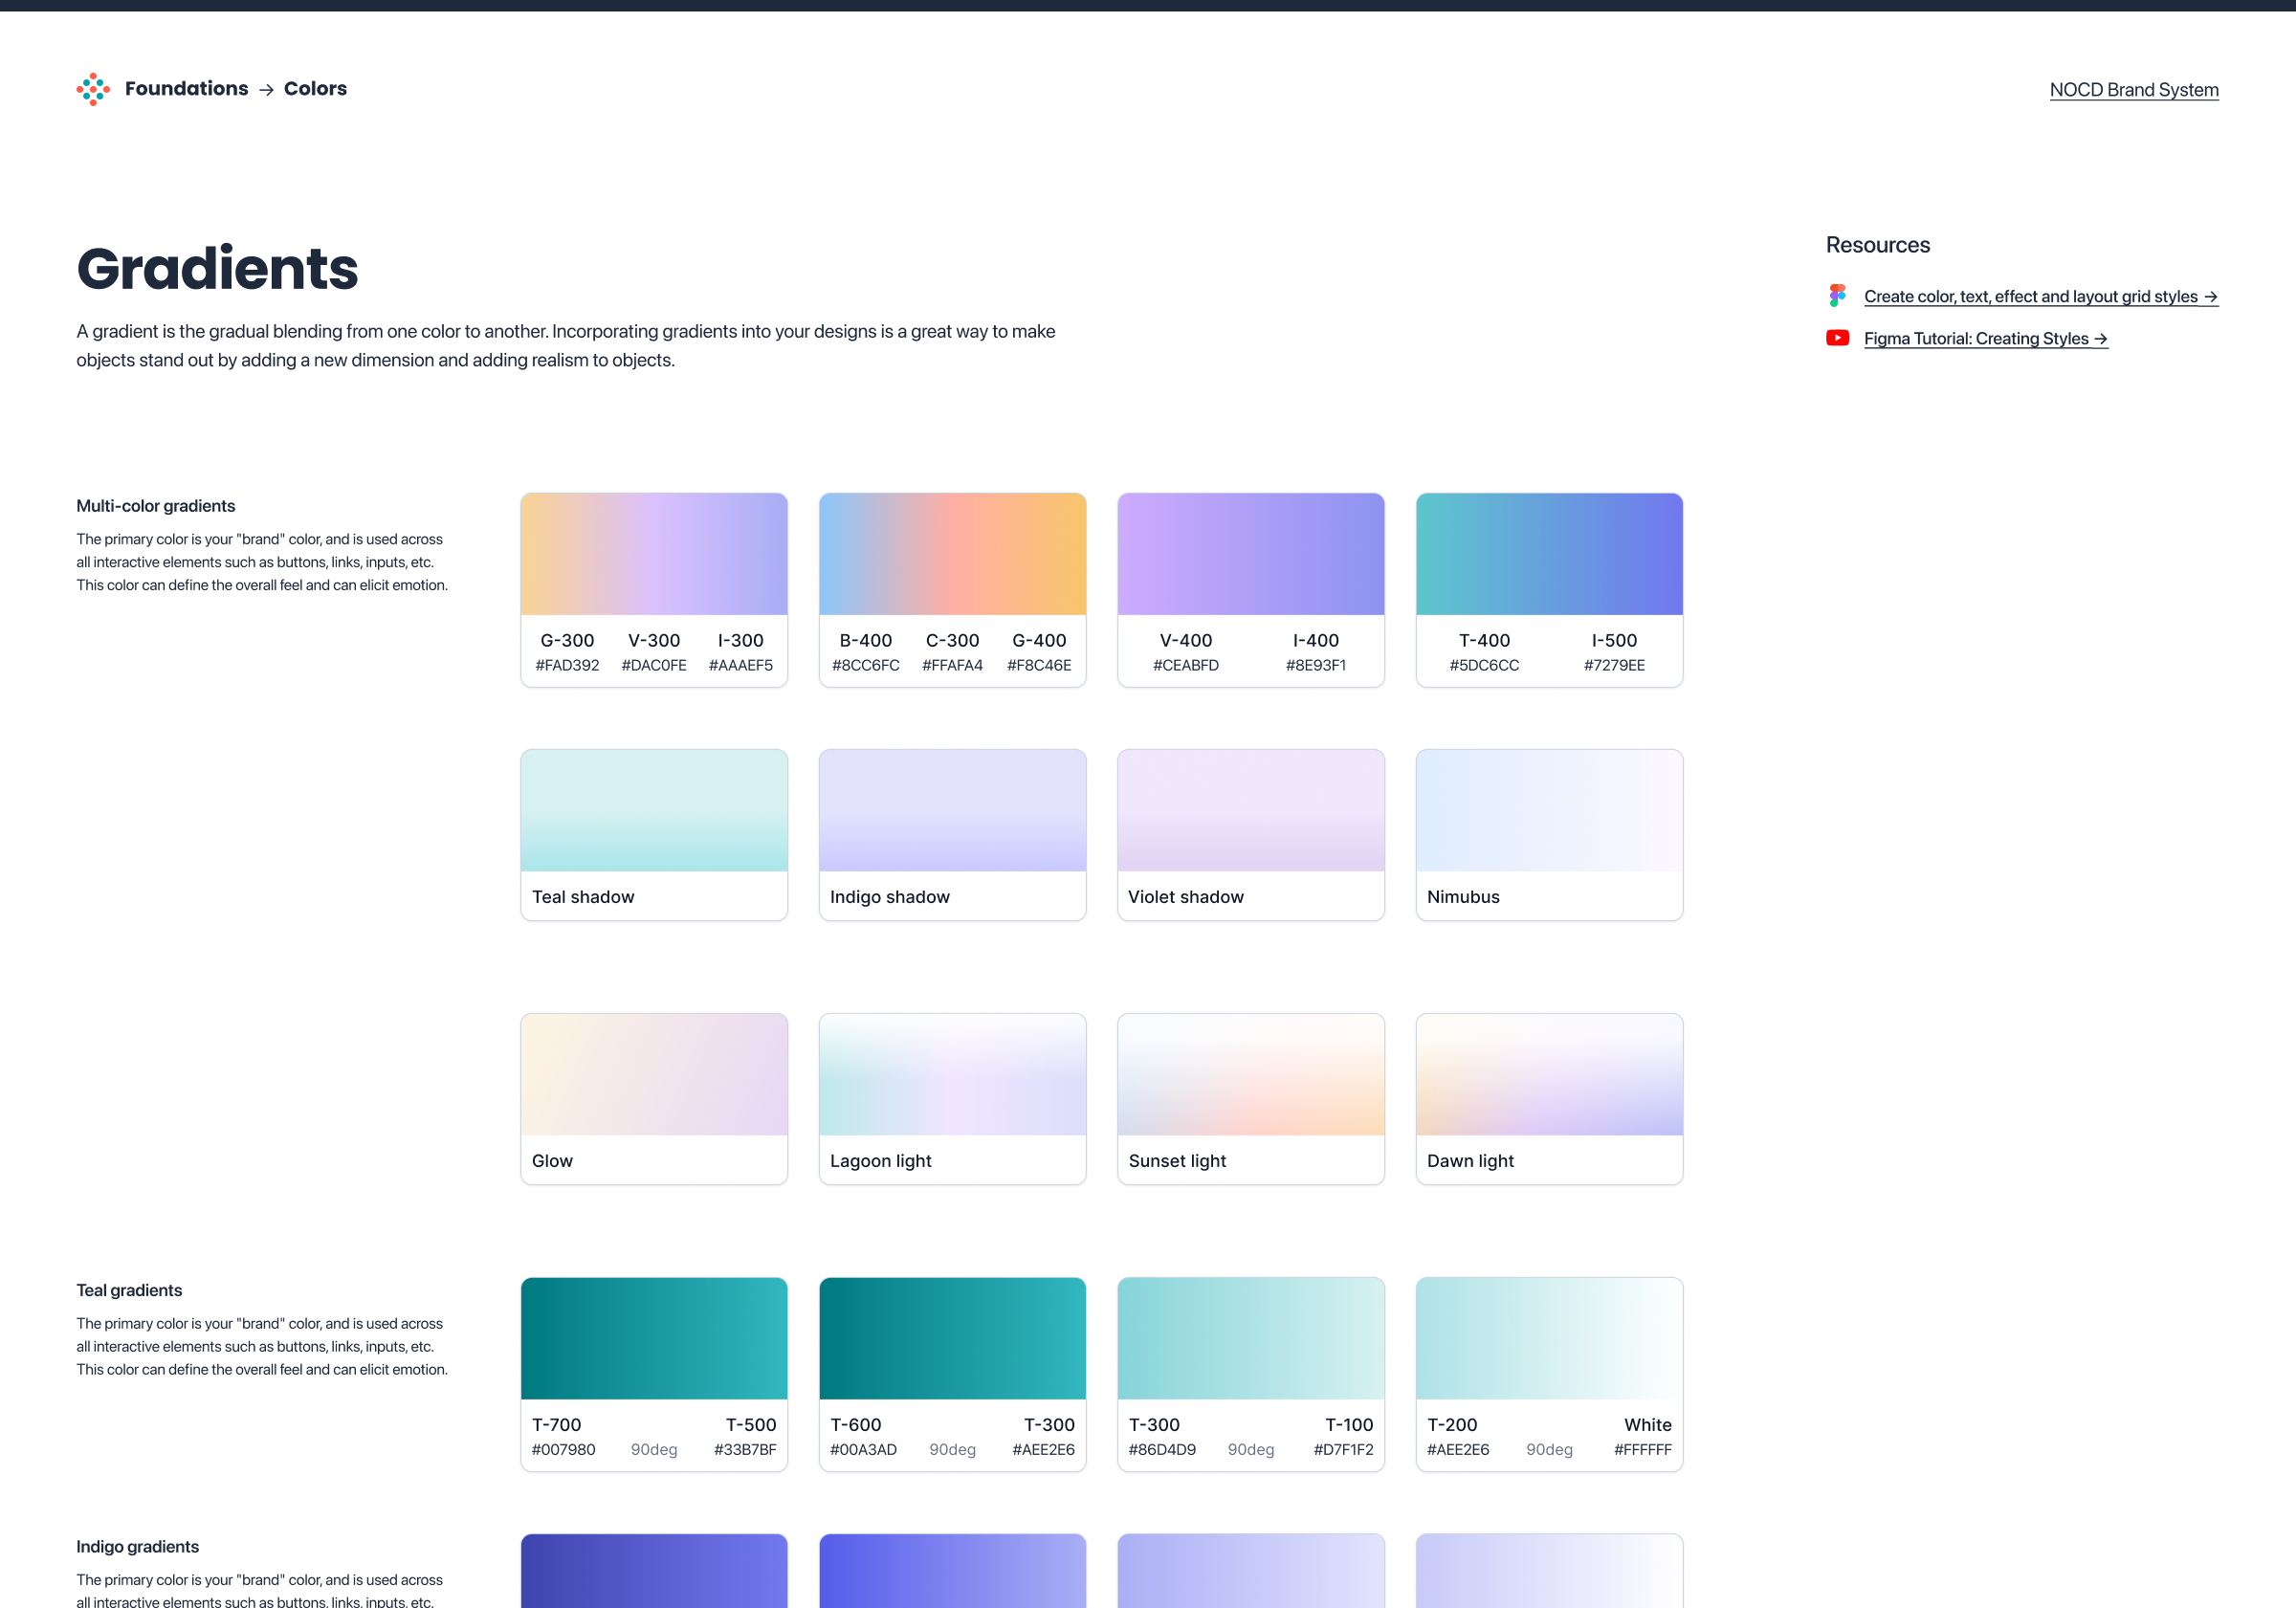Click the YouTube icon under Resources
Image resolution: width=2296 pixels, height=1608 pixels.
click(x=1837, y=338)
